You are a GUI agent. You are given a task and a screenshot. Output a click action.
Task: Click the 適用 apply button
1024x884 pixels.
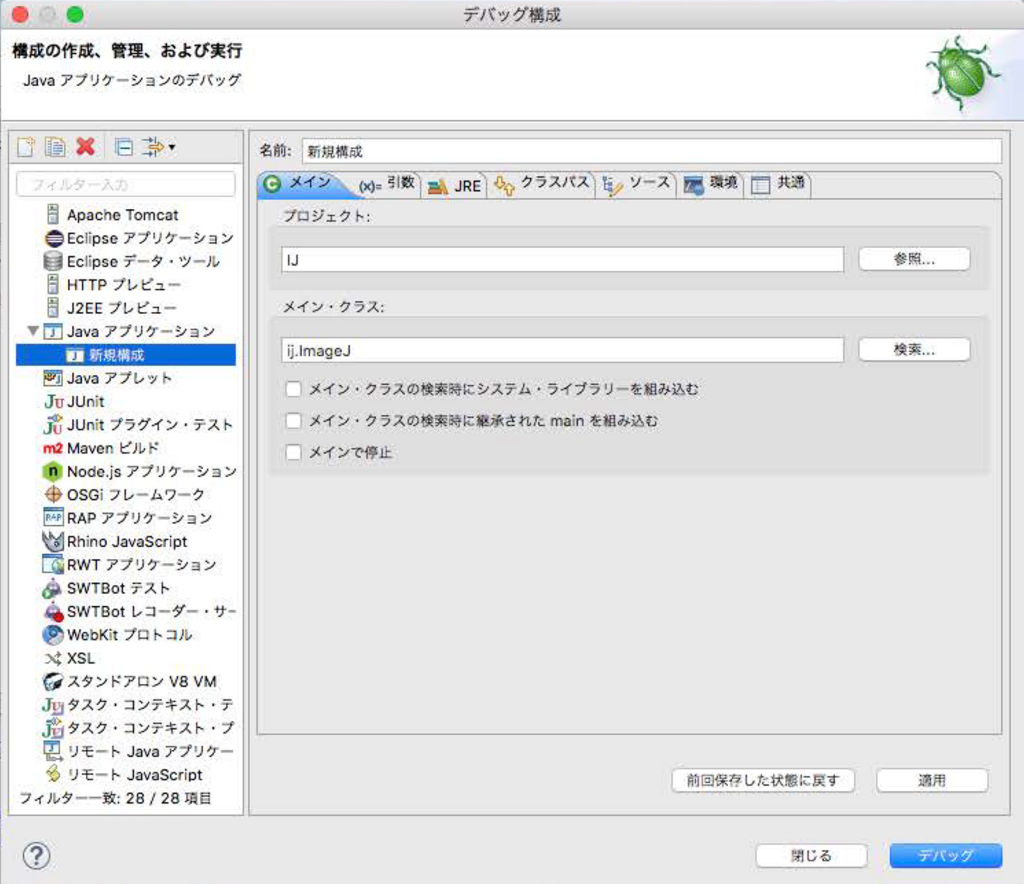pos(931,780)
